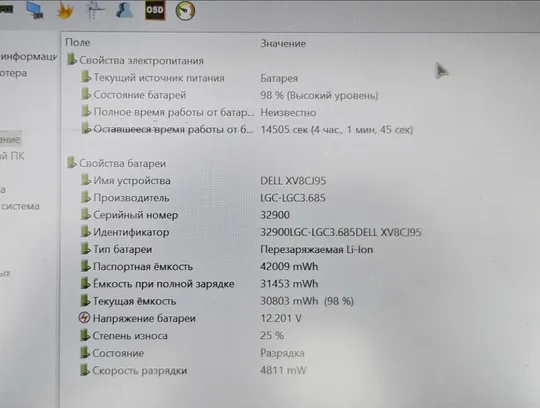Select the 'Полное время работы от батар...' field
540x408 pixels.
(174, 112)
